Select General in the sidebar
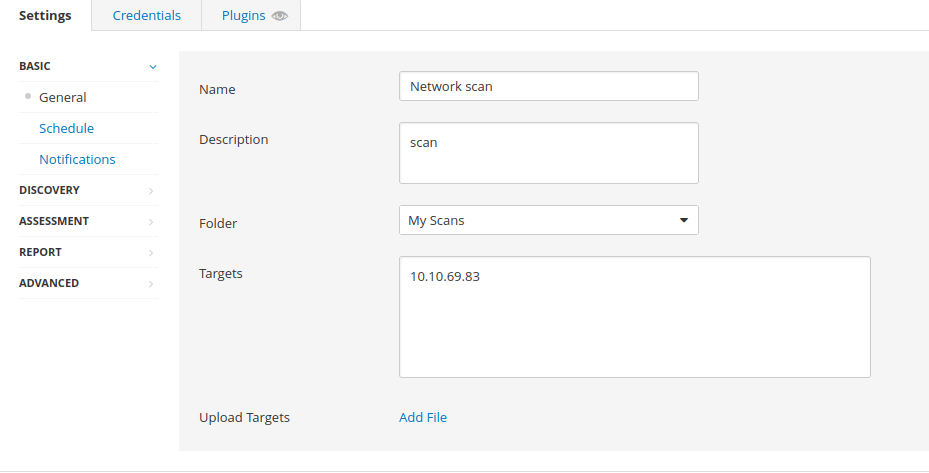Viewport: 929px width, 473px height. pyautogui.click(x=63, y=97)
